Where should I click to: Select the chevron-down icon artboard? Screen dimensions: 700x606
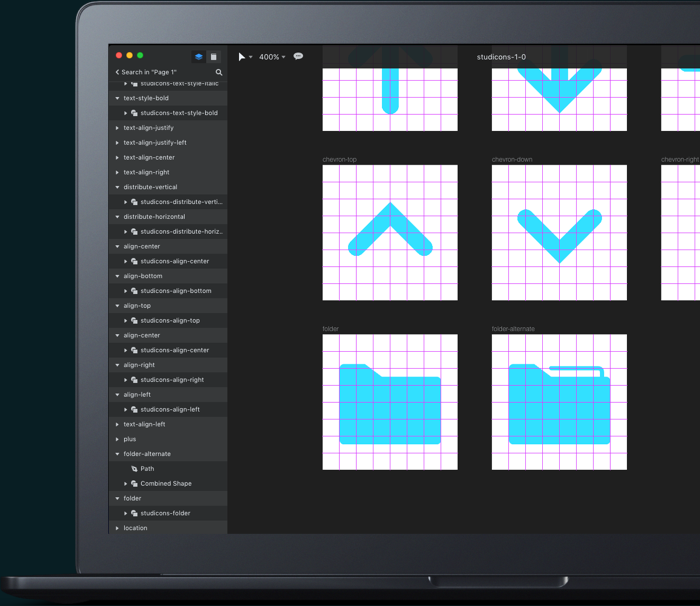click(x=559, y=233)
